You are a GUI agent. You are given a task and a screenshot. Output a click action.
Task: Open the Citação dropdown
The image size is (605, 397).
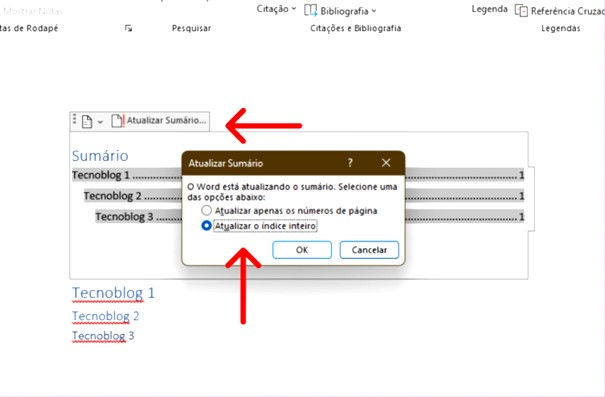[x=276, y=8]
